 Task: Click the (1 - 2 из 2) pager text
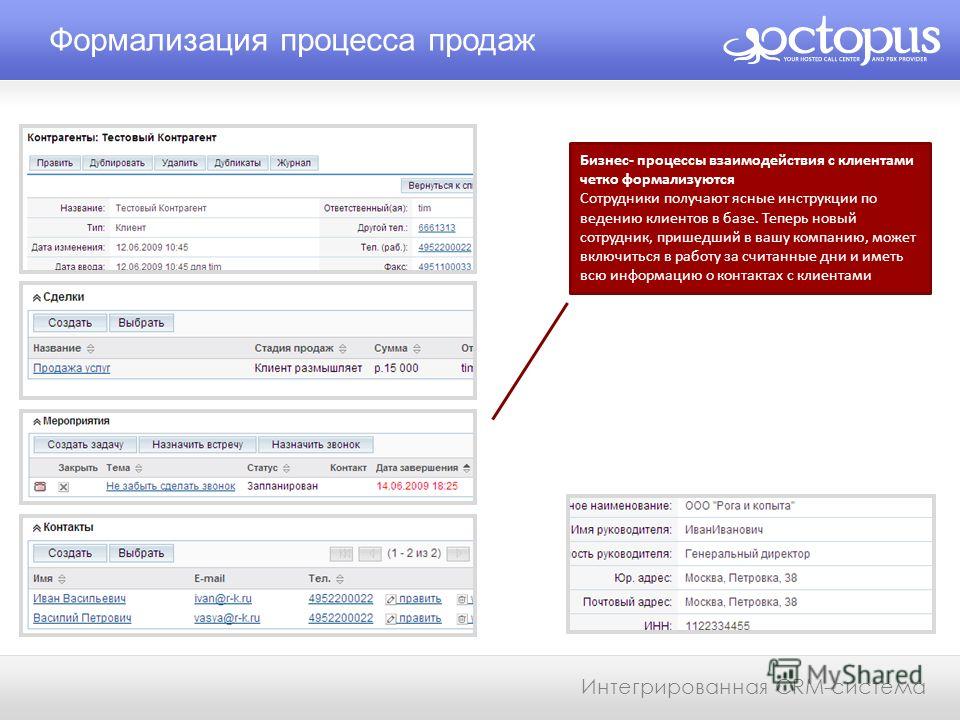[414, 553]
